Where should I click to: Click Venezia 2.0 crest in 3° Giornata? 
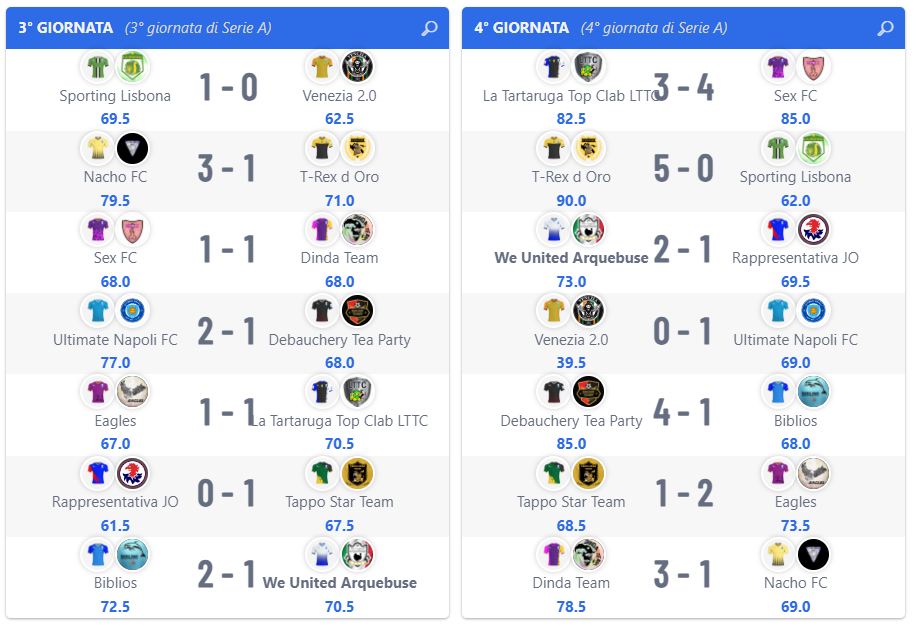357,67
